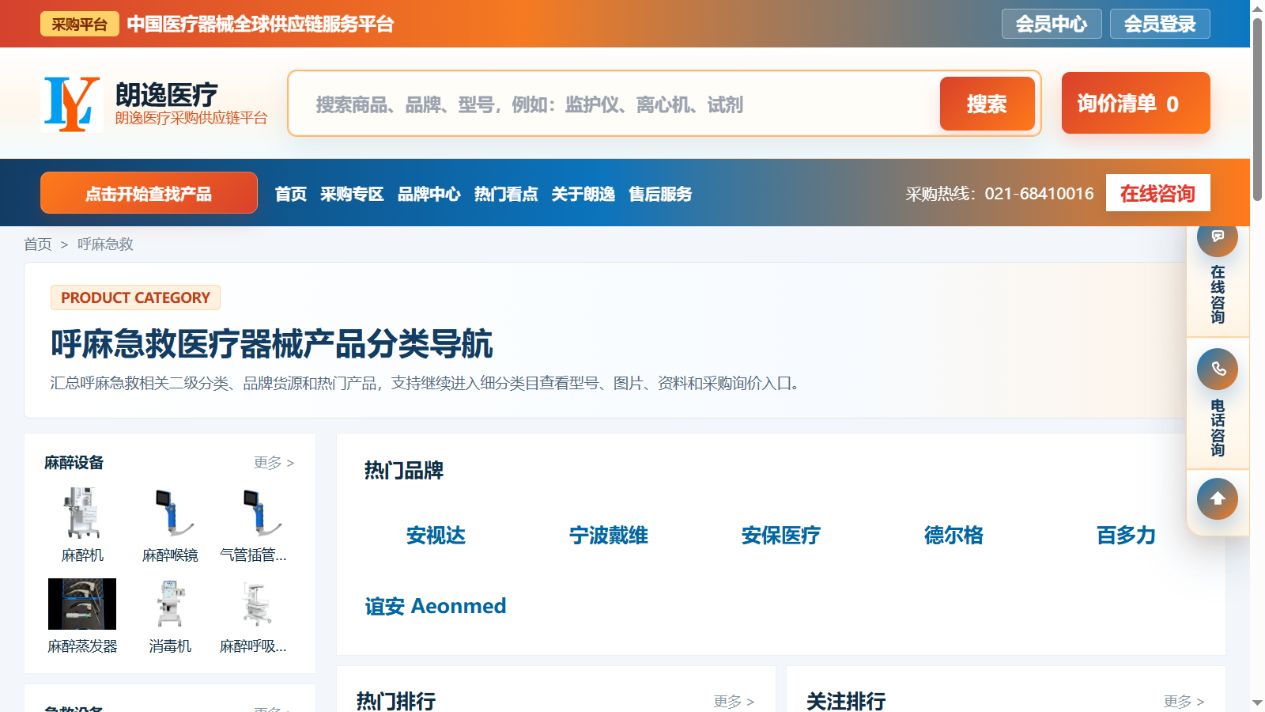Click the PRODUCT CATEGORY tag
1265x712 pixels.
(x=135, y=297)
